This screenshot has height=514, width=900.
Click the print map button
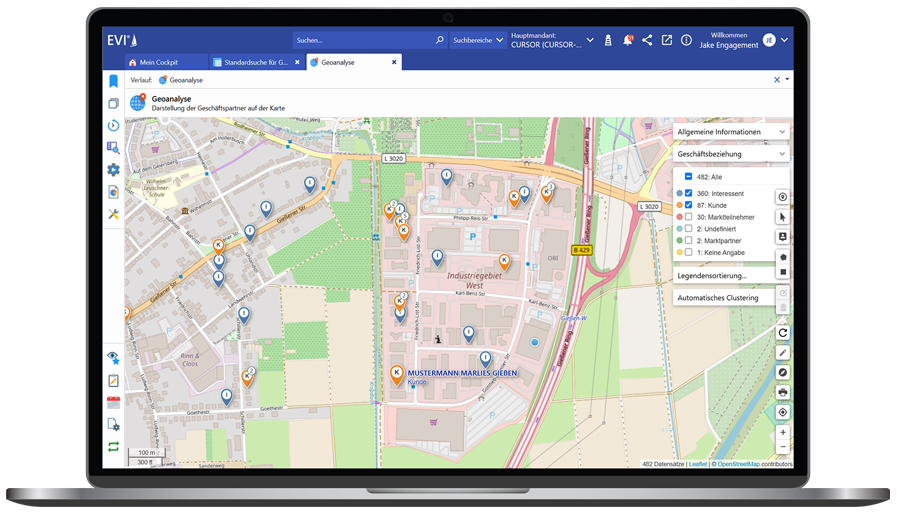(782, 392)
